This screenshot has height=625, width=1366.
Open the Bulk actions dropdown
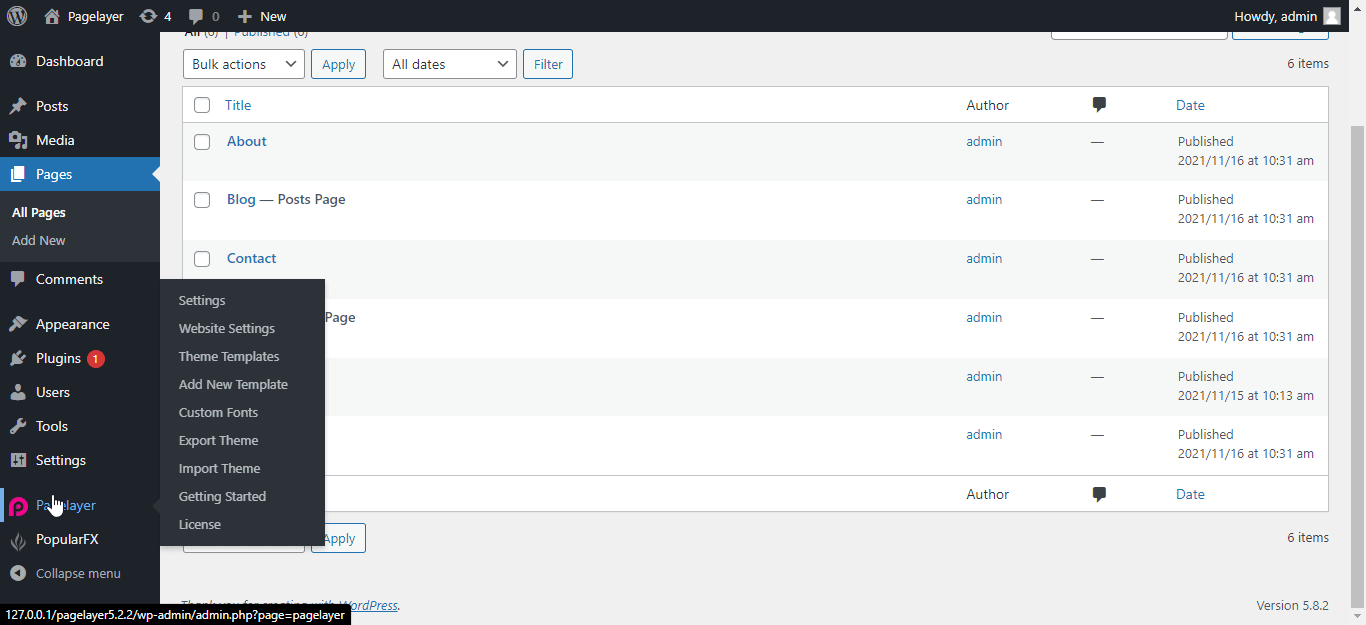click(244, 64)
